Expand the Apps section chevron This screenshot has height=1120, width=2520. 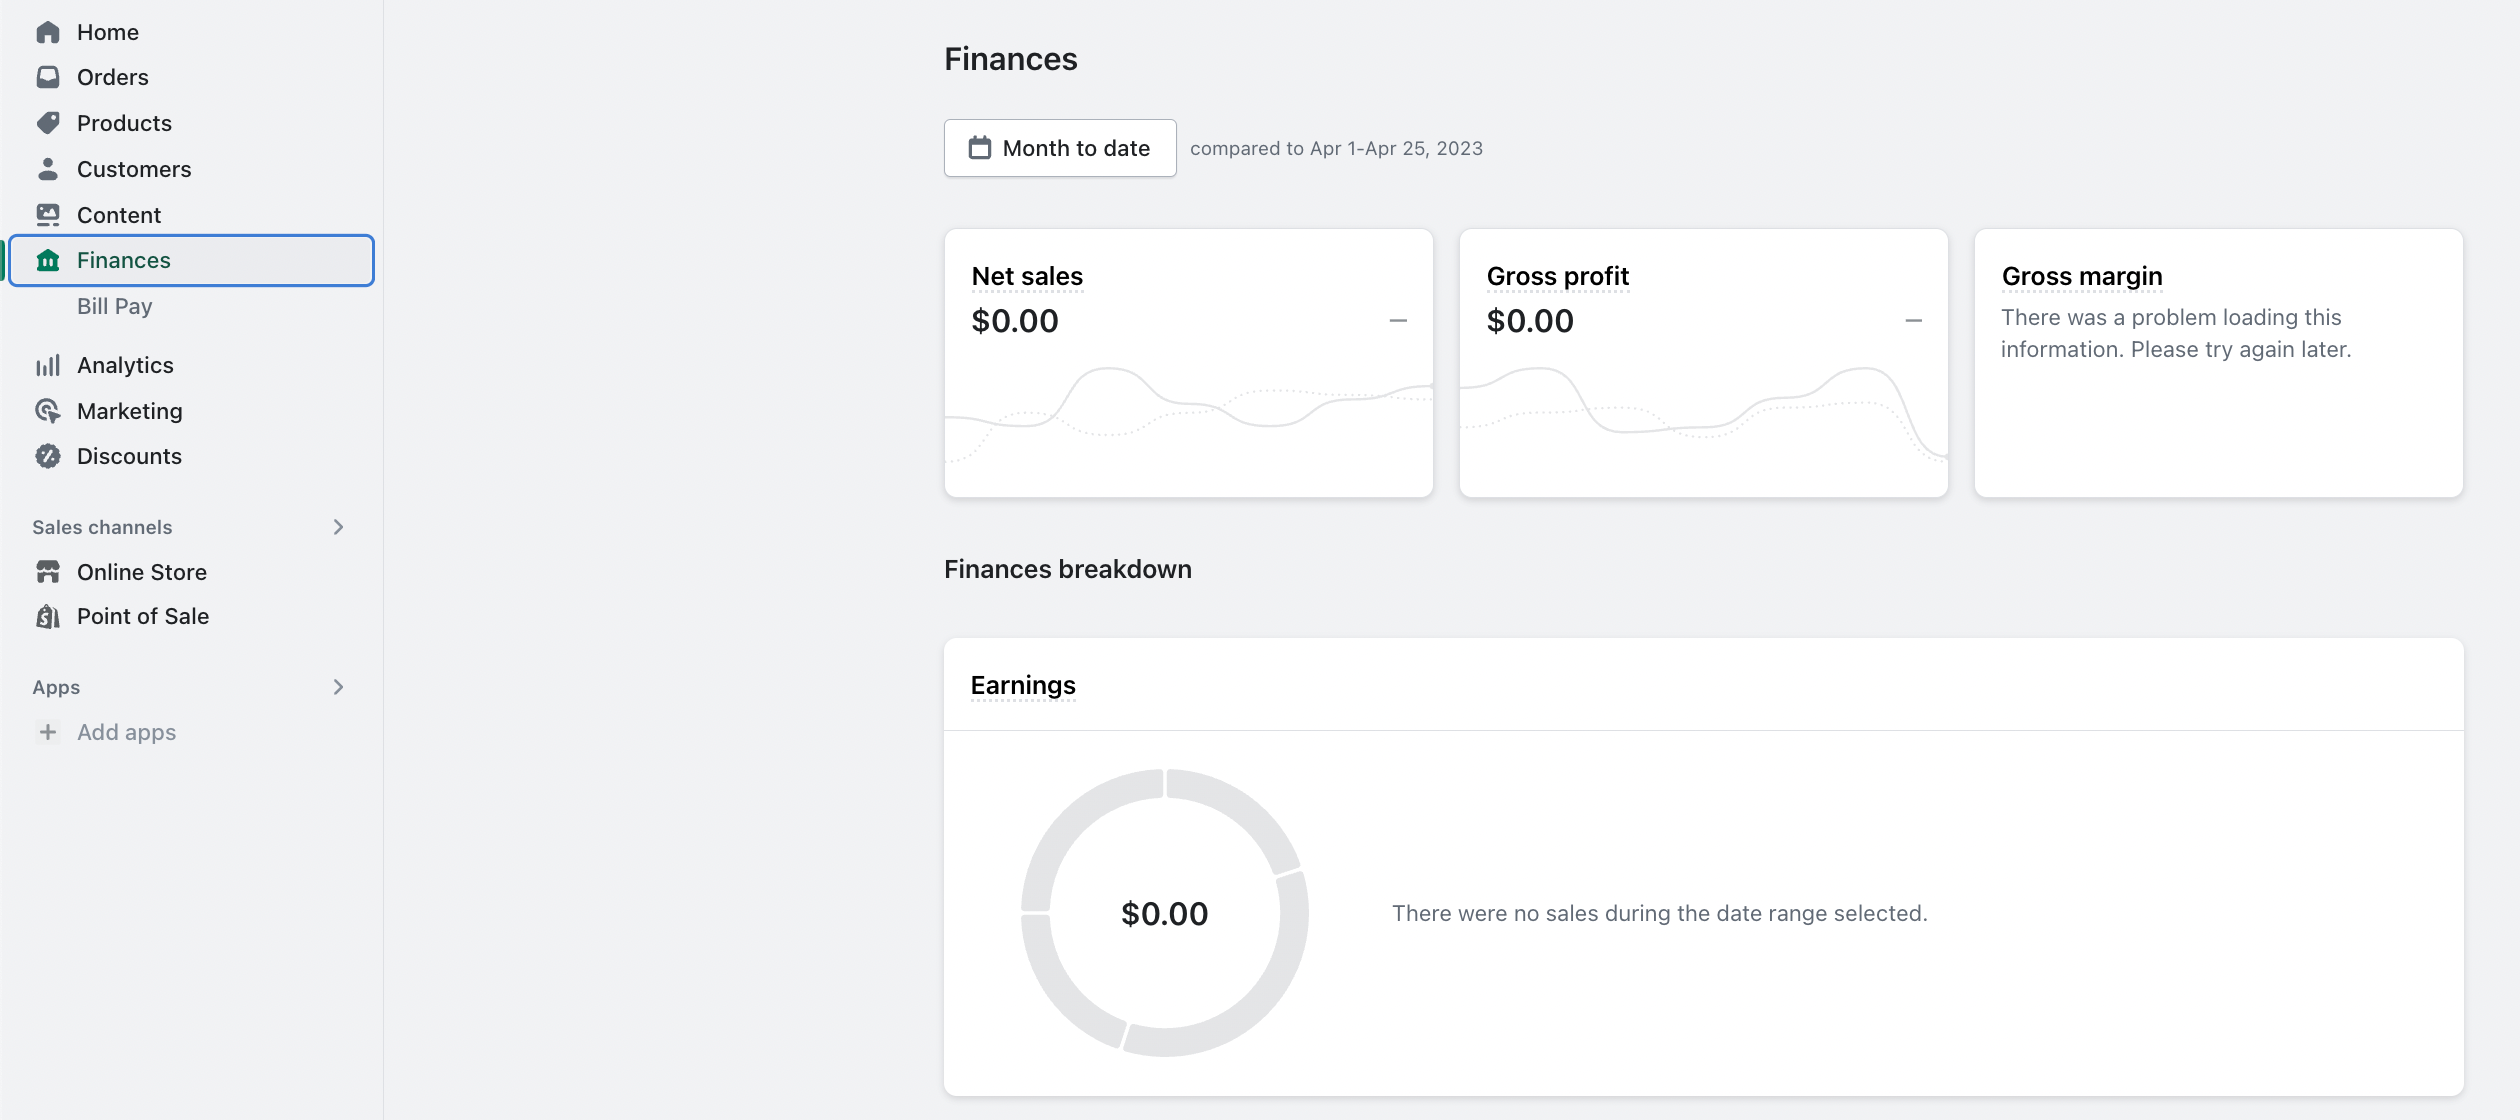[x=338, y=687]
